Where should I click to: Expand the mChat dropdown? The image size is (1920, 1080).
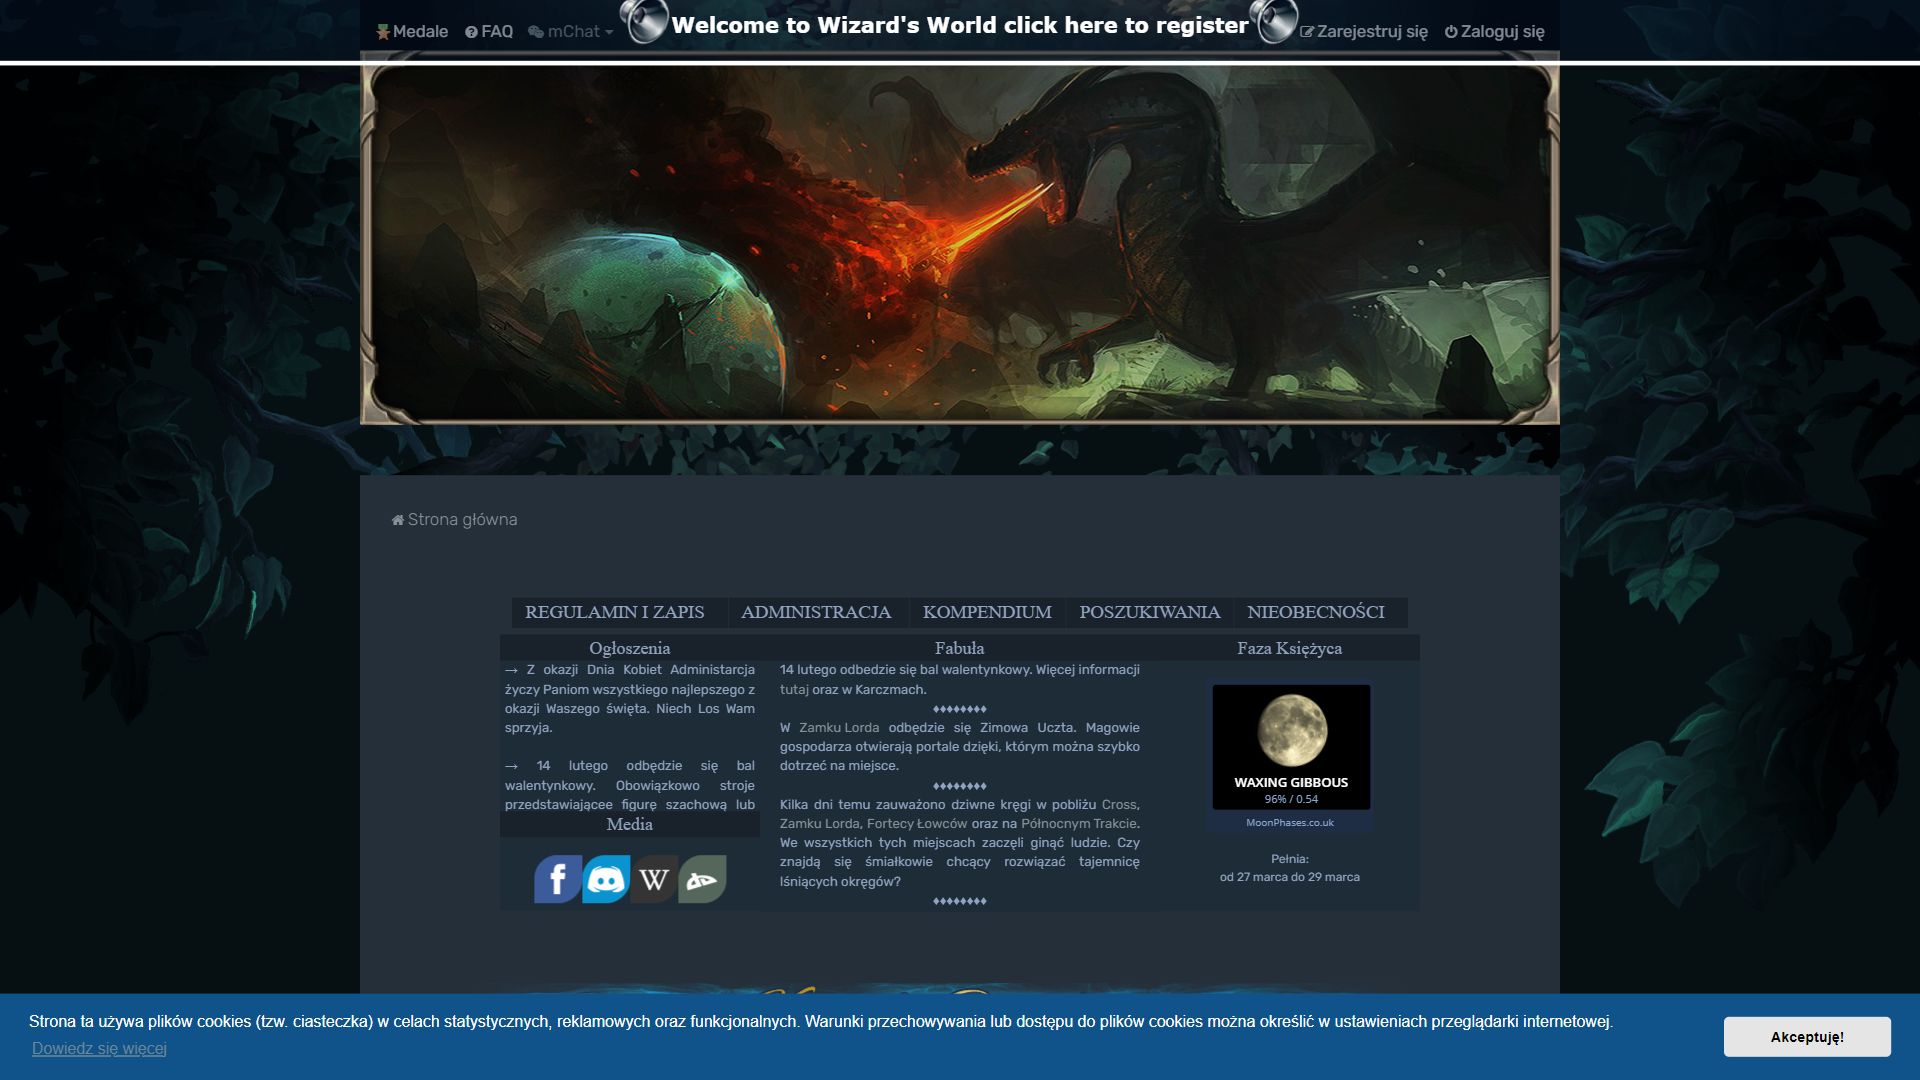[570, 32]
